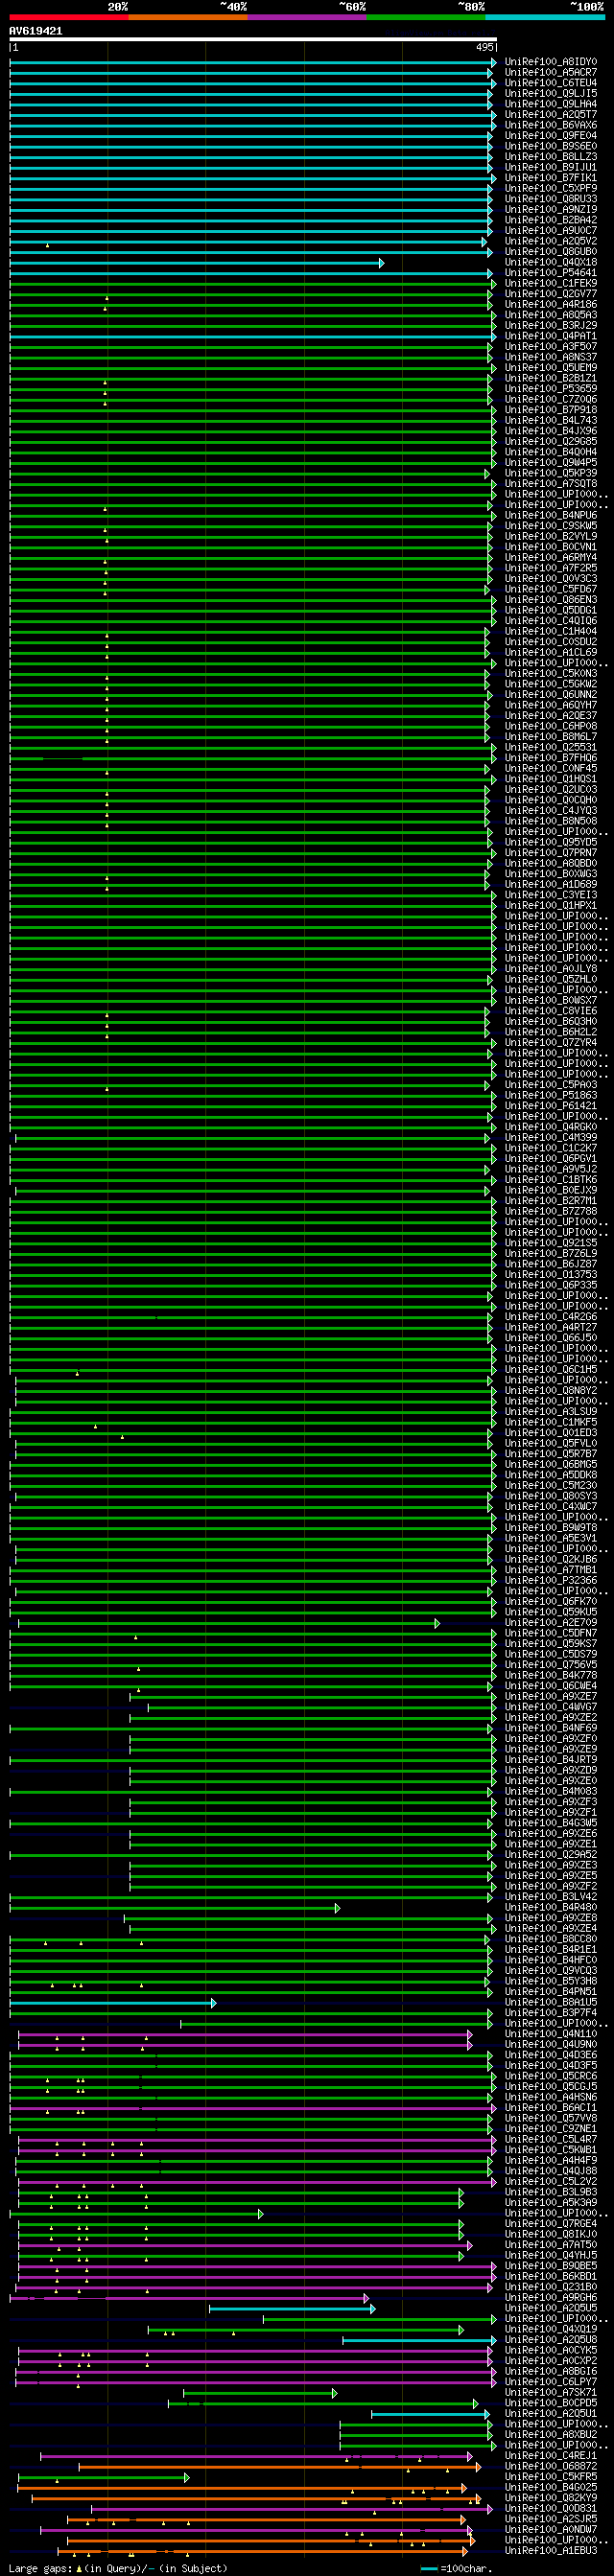Select the UniRef100_C6TEU4 label

pos(551,83)
